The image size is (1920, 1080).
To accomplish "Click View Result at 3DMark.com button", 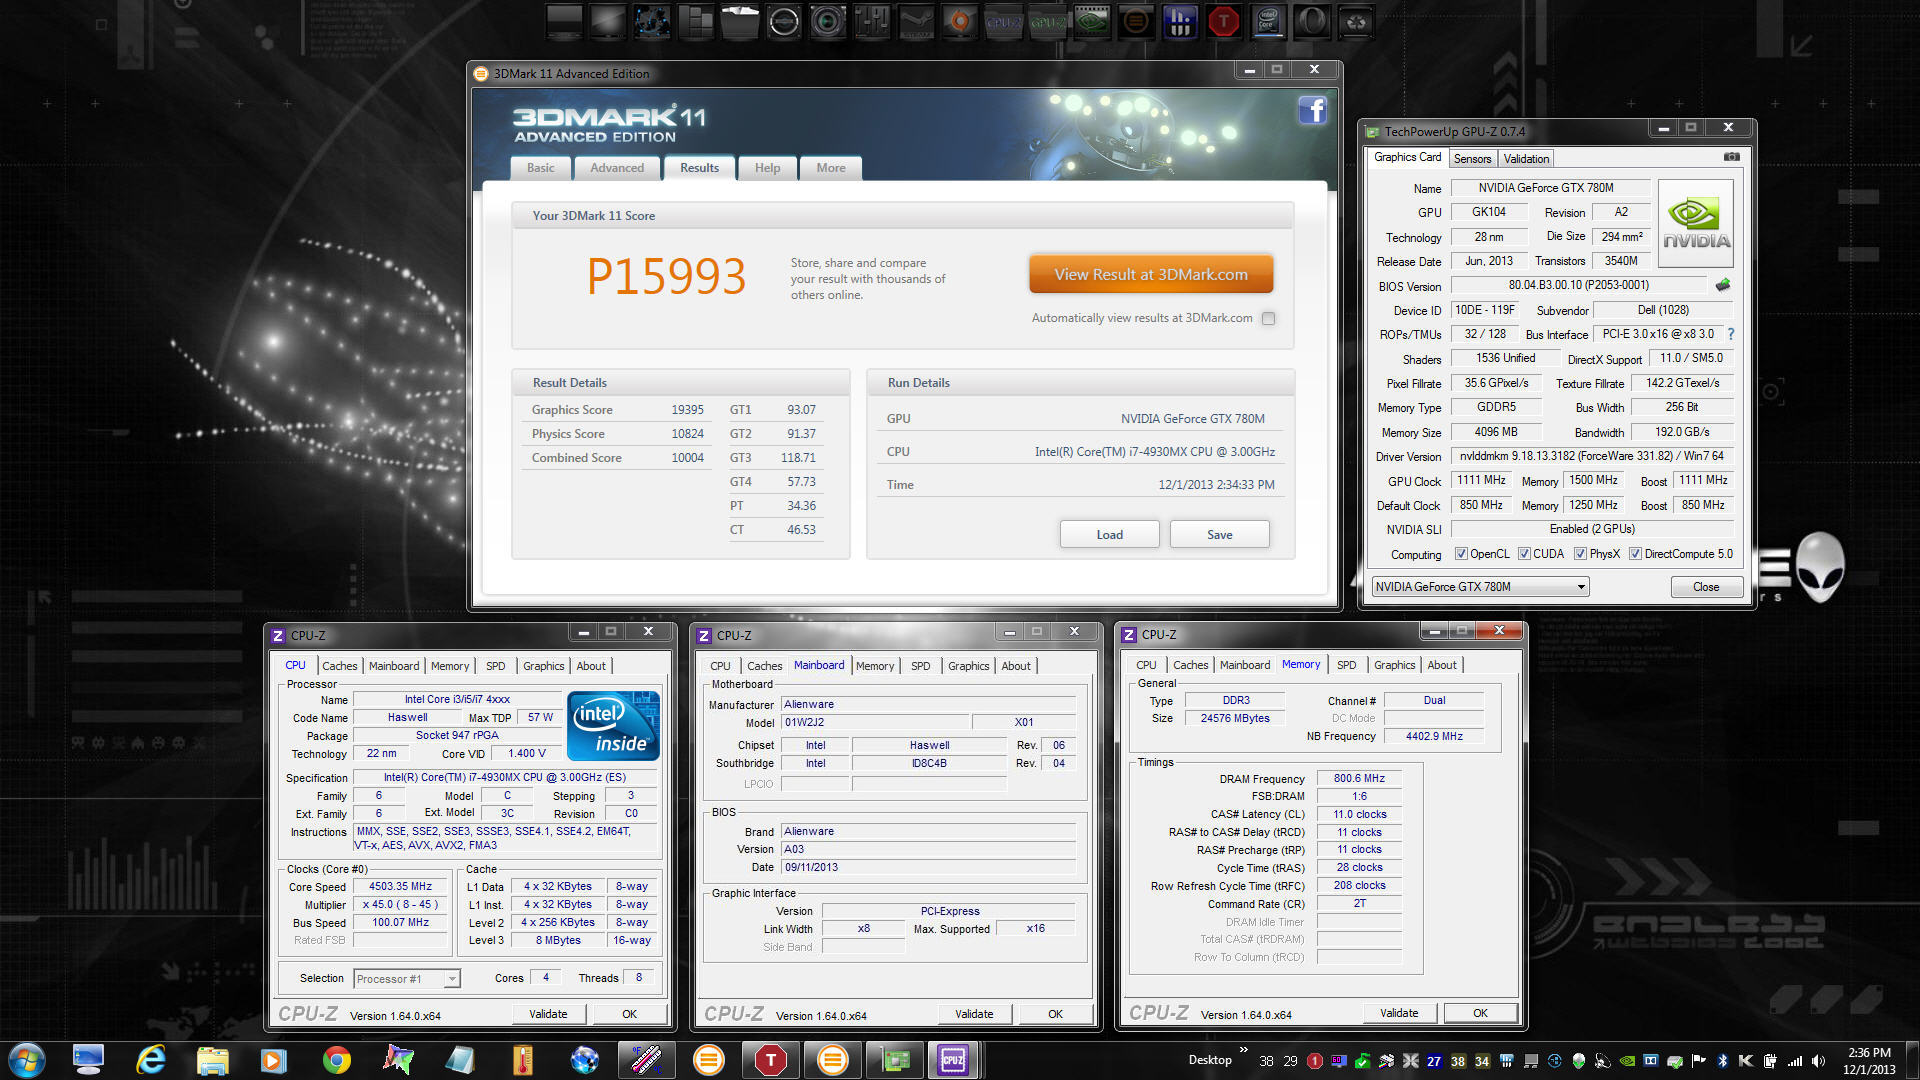I will 1151,274.
